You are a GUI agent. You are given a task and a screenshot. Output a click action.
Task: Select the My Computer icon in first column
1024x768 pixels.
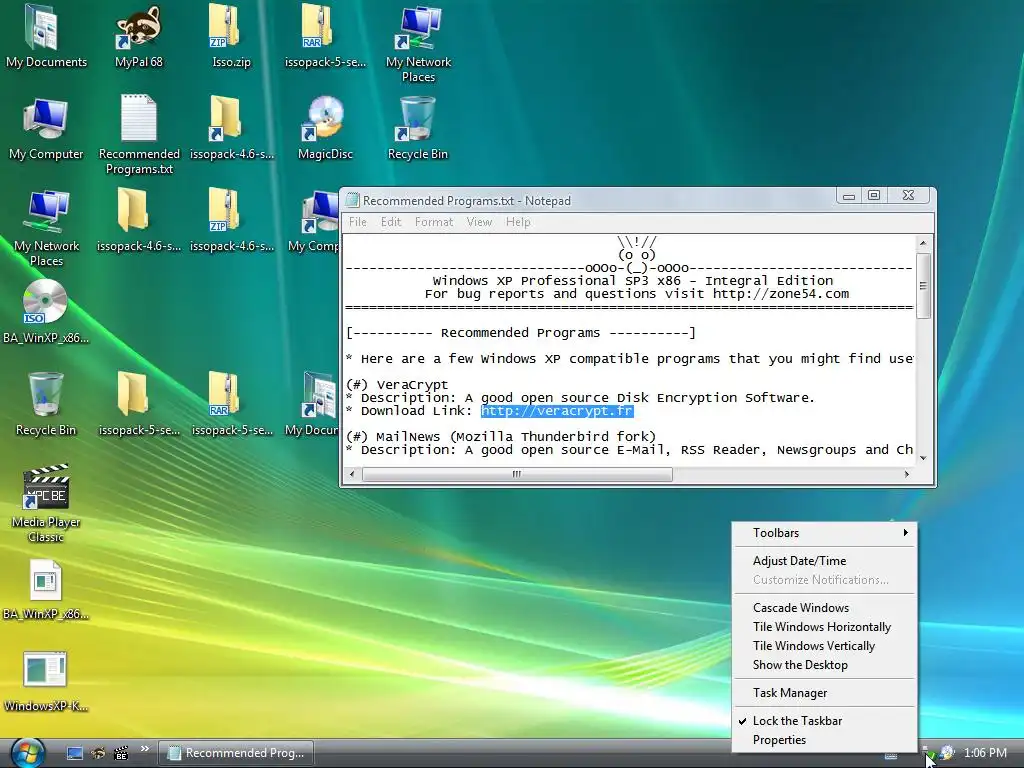[46, 129]
